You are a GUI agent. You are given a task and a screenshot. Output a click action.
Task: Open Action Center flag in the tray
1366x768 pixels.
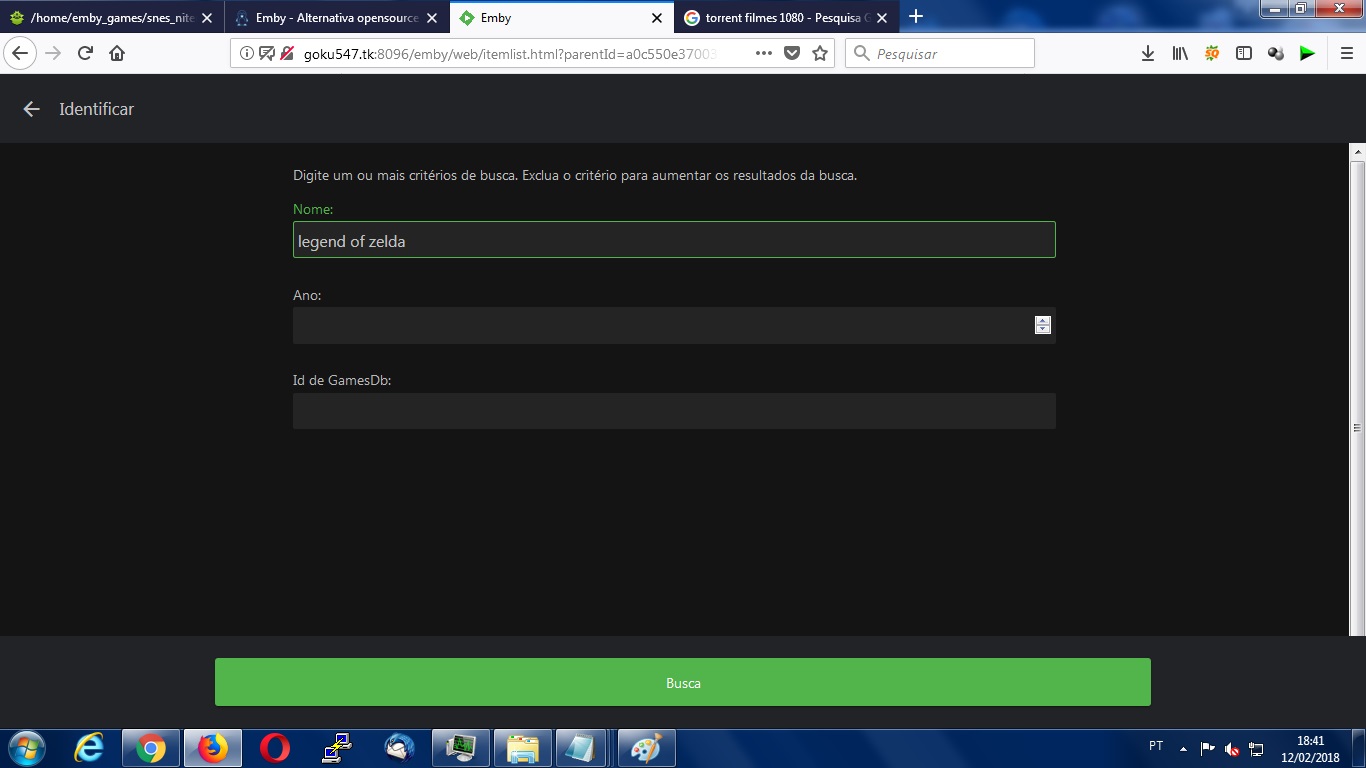pos(1208,749)
